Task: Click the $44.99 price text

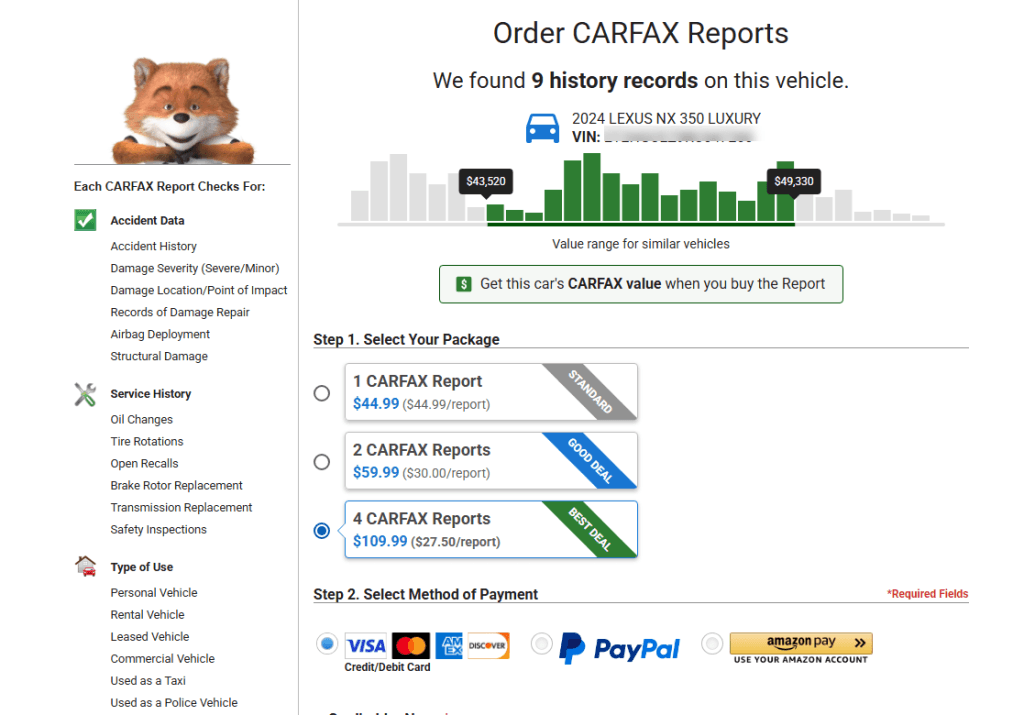Action: click(376, 404)
